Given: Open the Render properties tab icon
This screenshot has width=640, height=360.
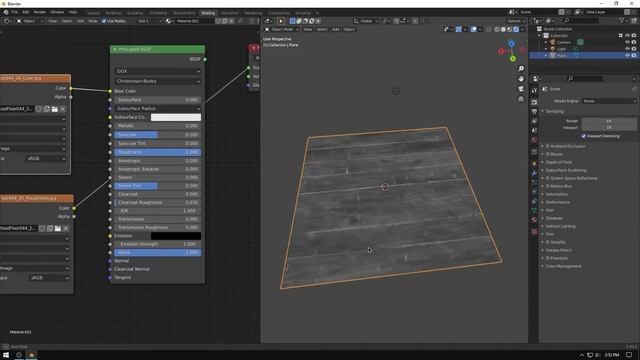Looking at the screenshot, I should click(534, 102).
